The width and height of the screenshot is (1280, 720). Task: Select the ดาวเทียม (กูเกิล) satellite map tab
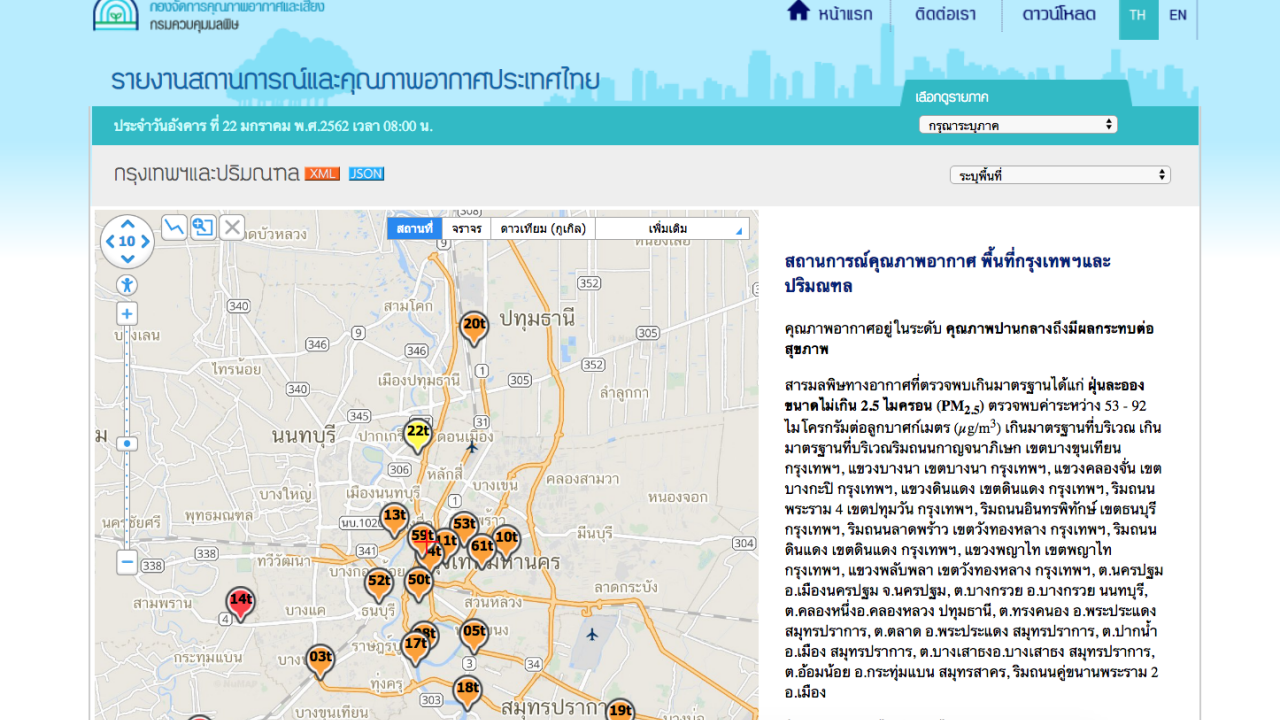click(x=542, y=229)
